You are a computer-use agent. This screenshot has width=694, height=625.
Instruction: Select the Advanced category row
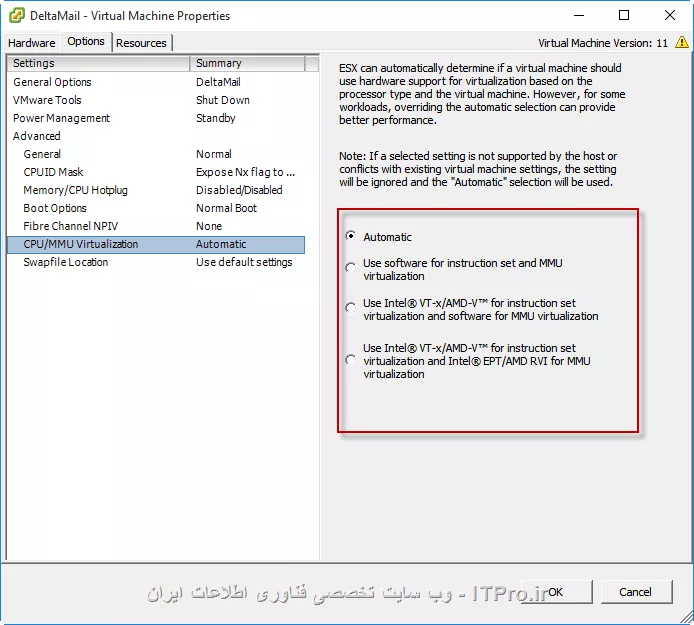click(156, 136)
